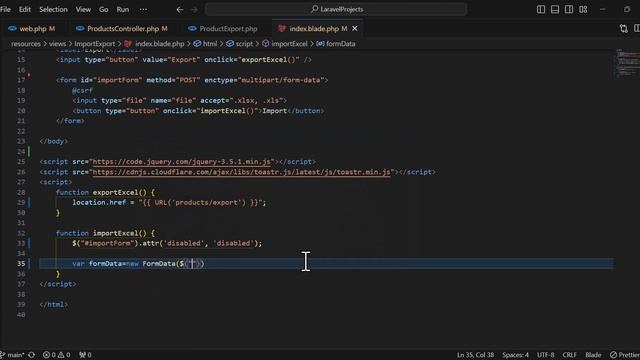Follow the jquery-3.5.1.min.js URL link
The width and height of the screenshot is (640, 360).
(182, 162)
